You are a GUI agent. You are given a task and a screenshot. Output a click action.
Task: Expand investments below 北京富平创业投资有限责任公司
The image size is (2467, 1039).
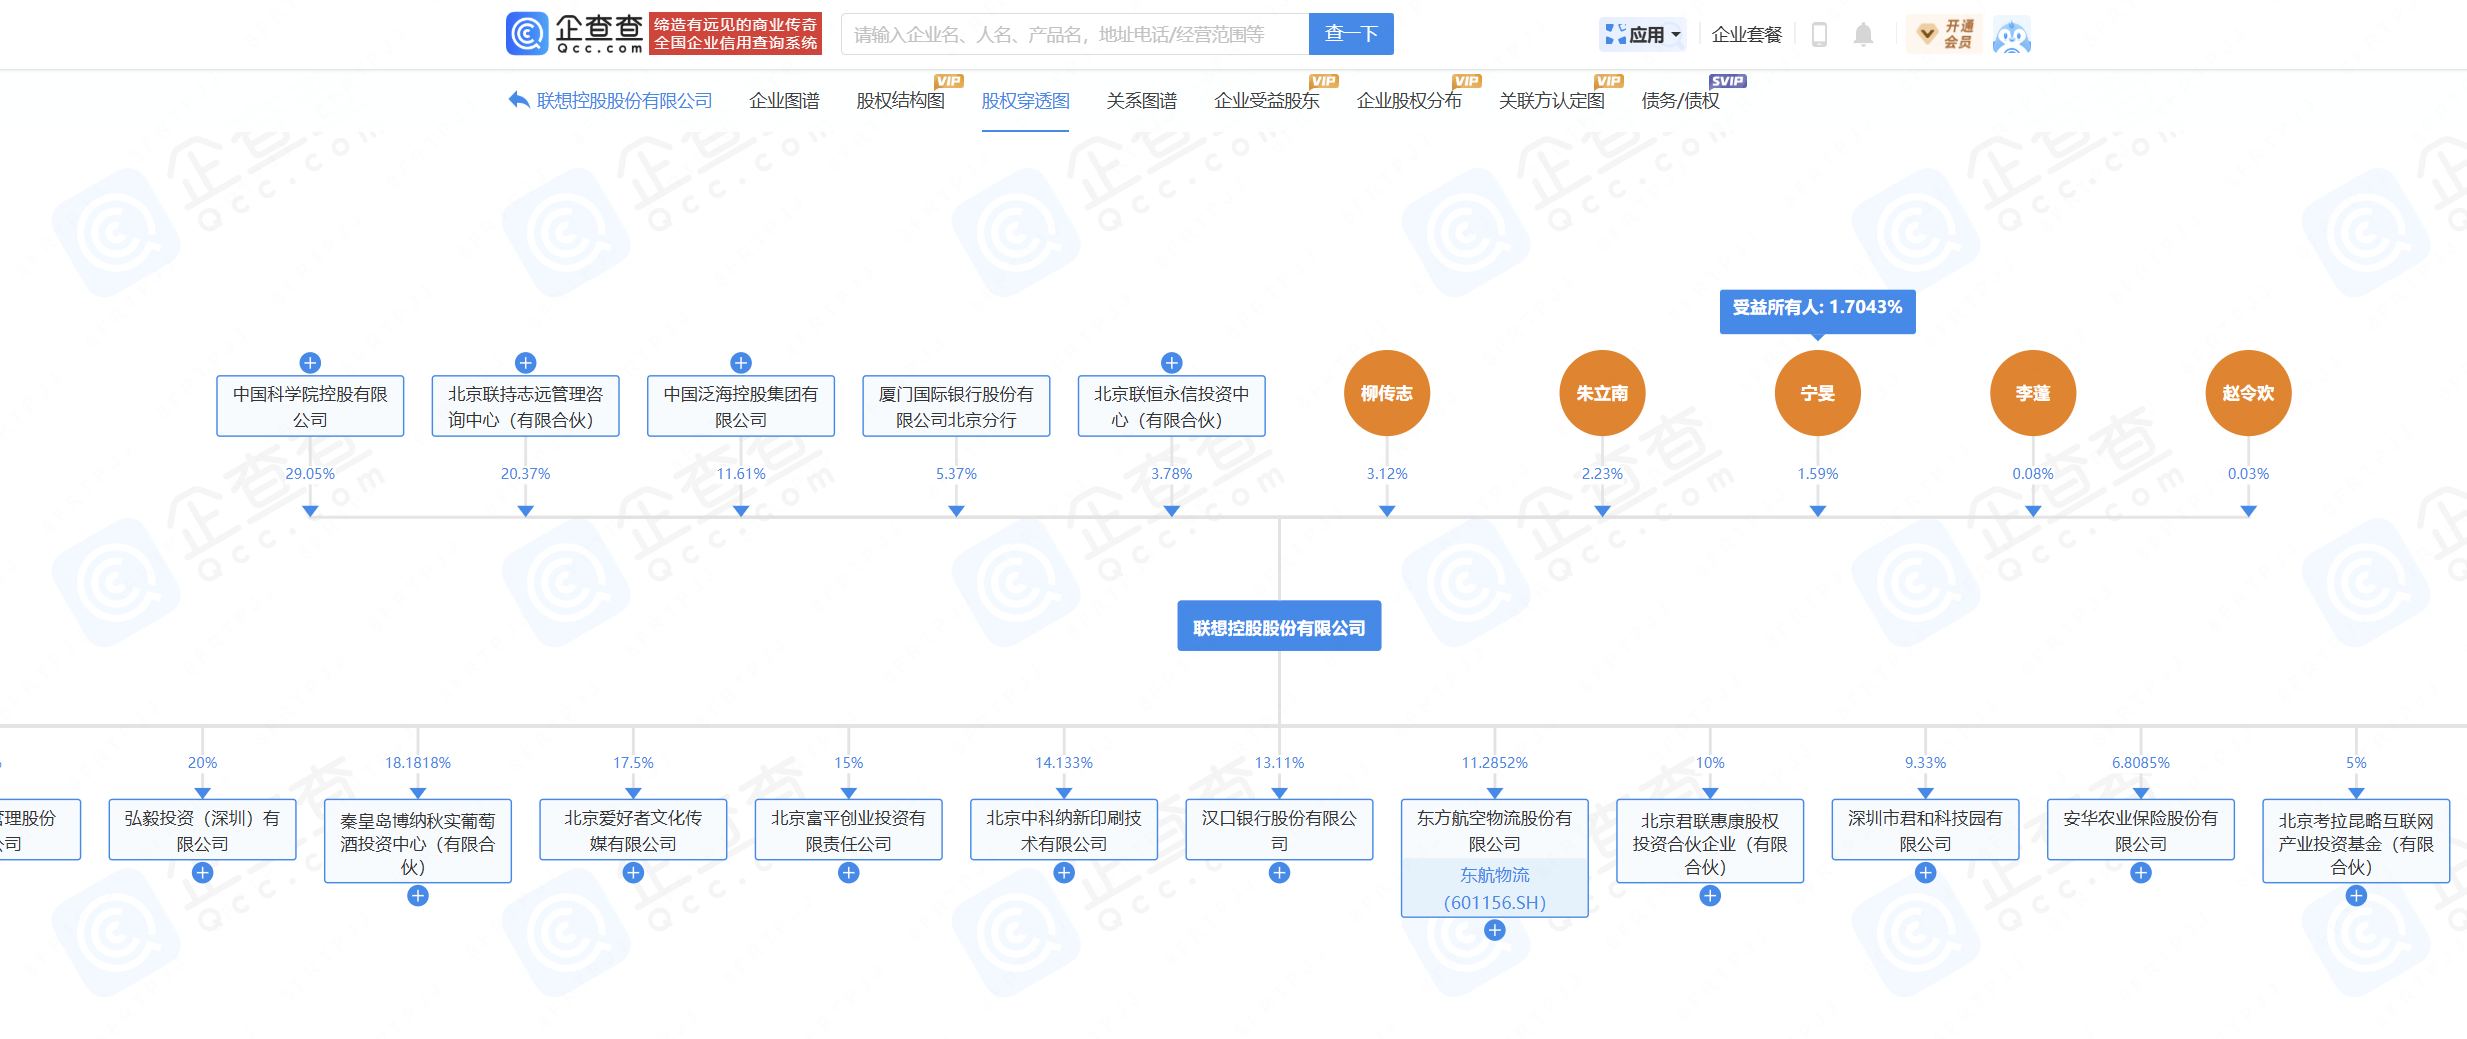tap(849, 872)
